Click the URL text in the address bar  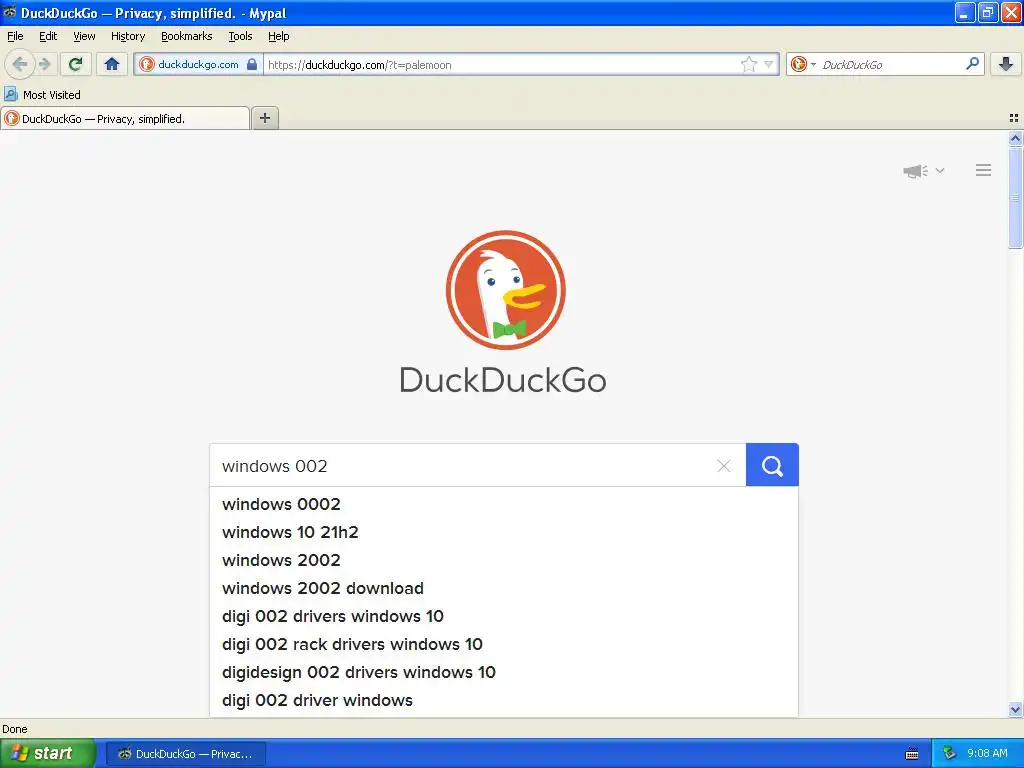360,65
